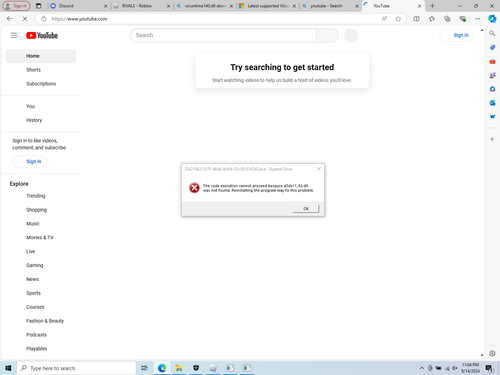This screenshot has width=500, height=375.
Task: Open Podcasts under Explore
Action: point(41,335)
